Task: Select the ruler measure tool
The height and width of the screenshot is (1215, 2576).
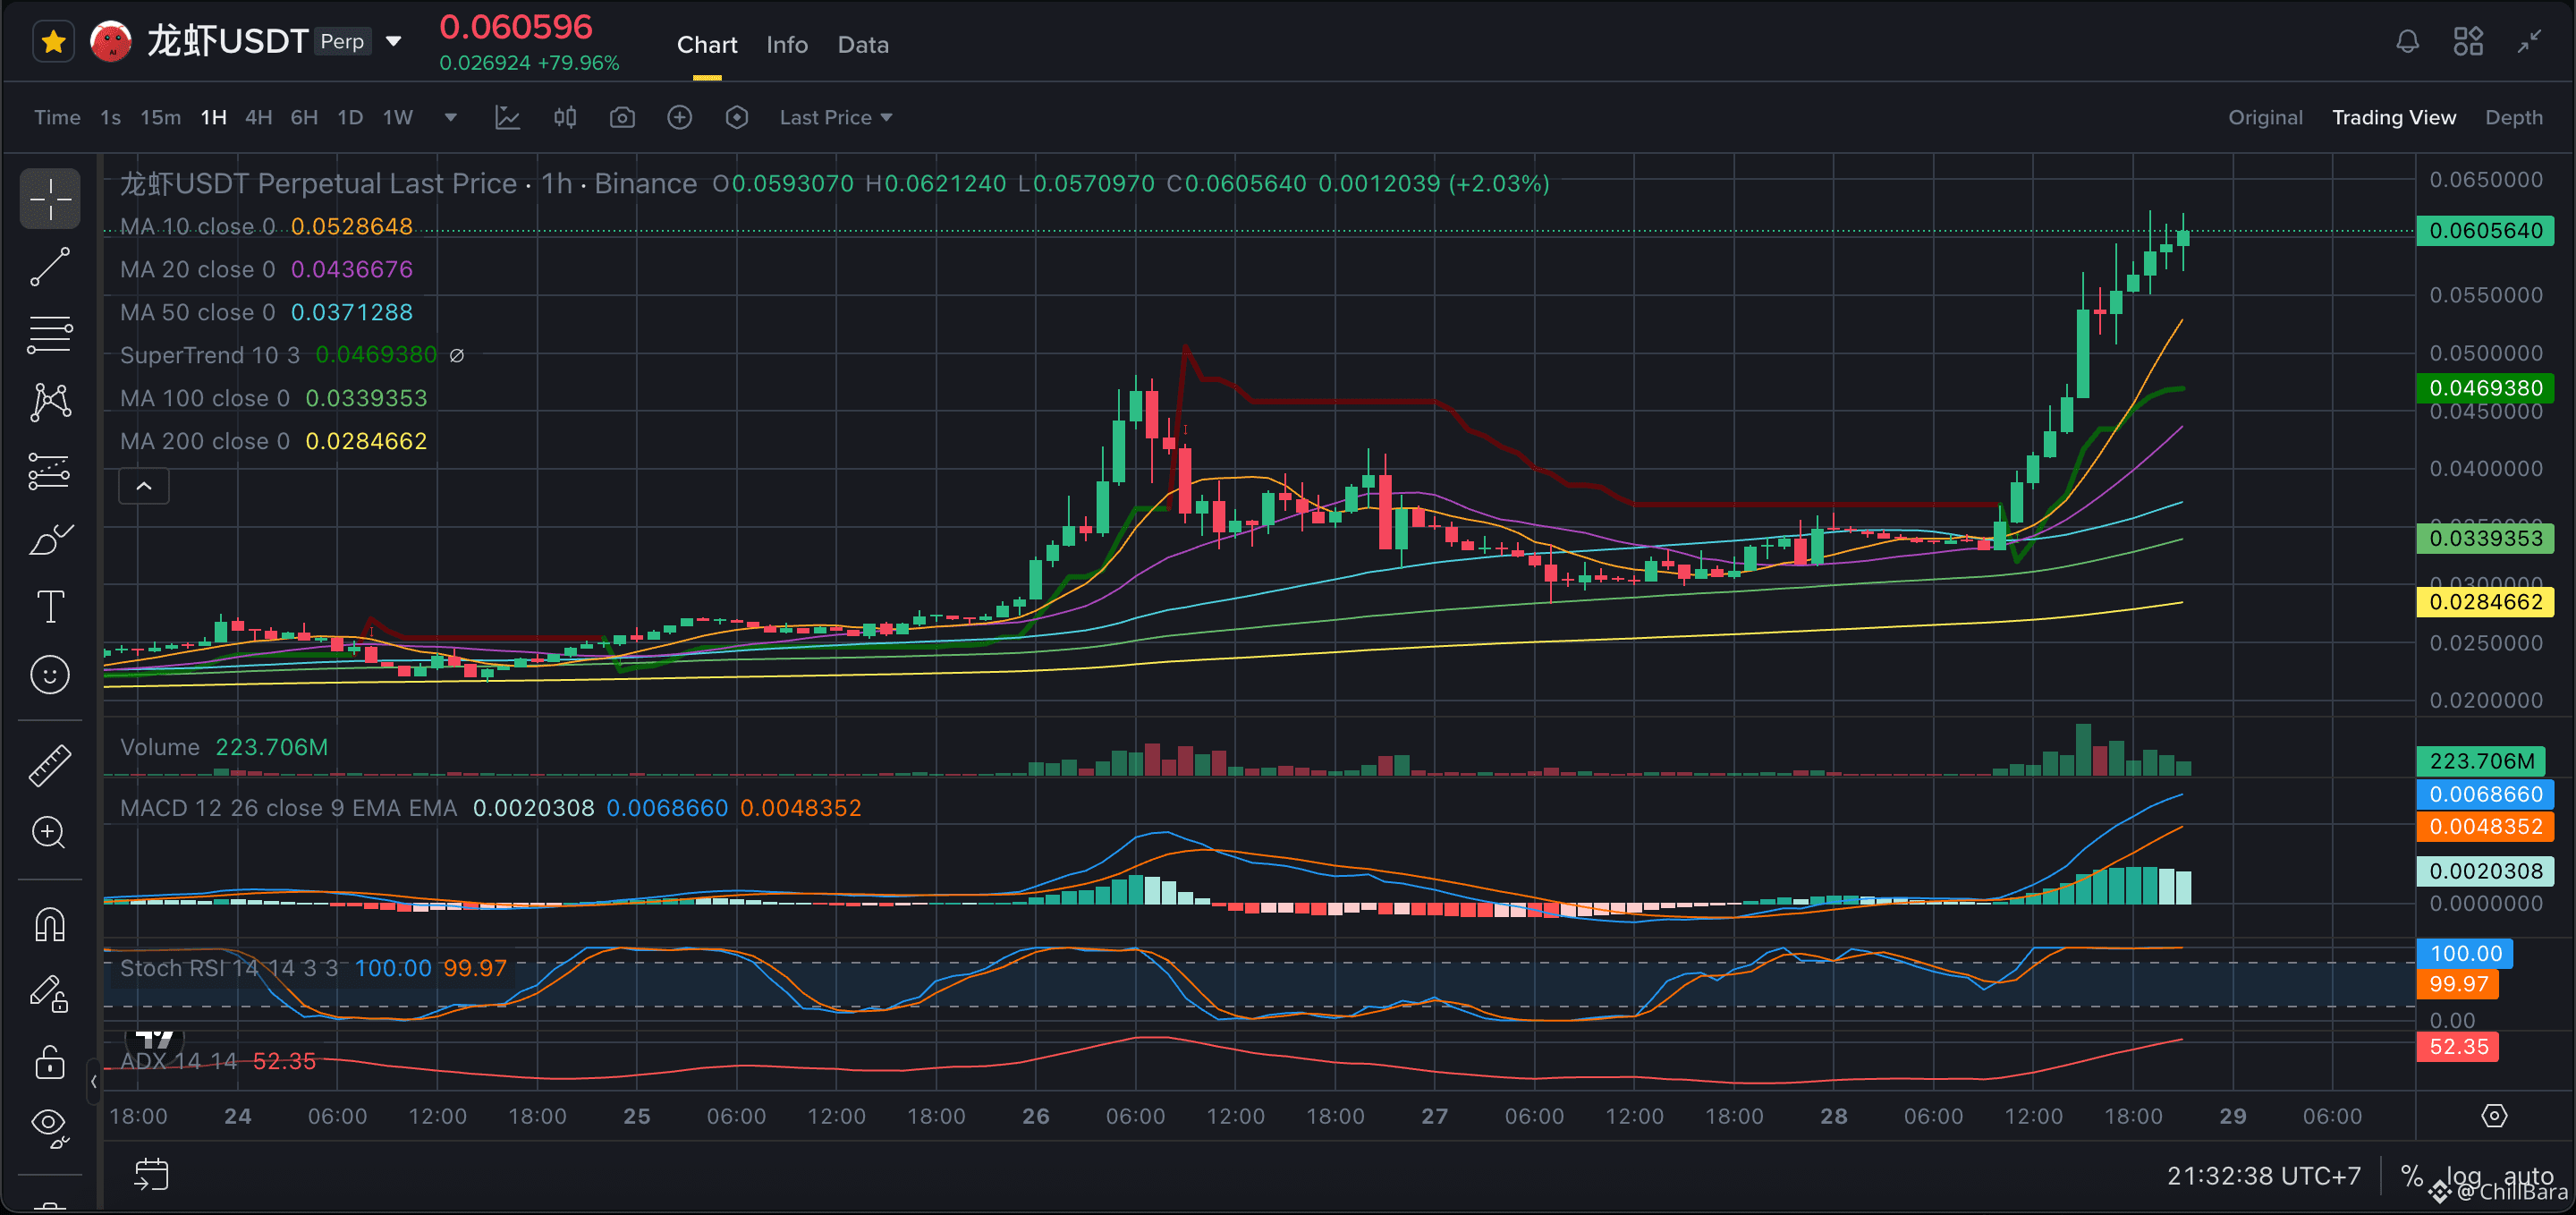Action: (50, 765)
